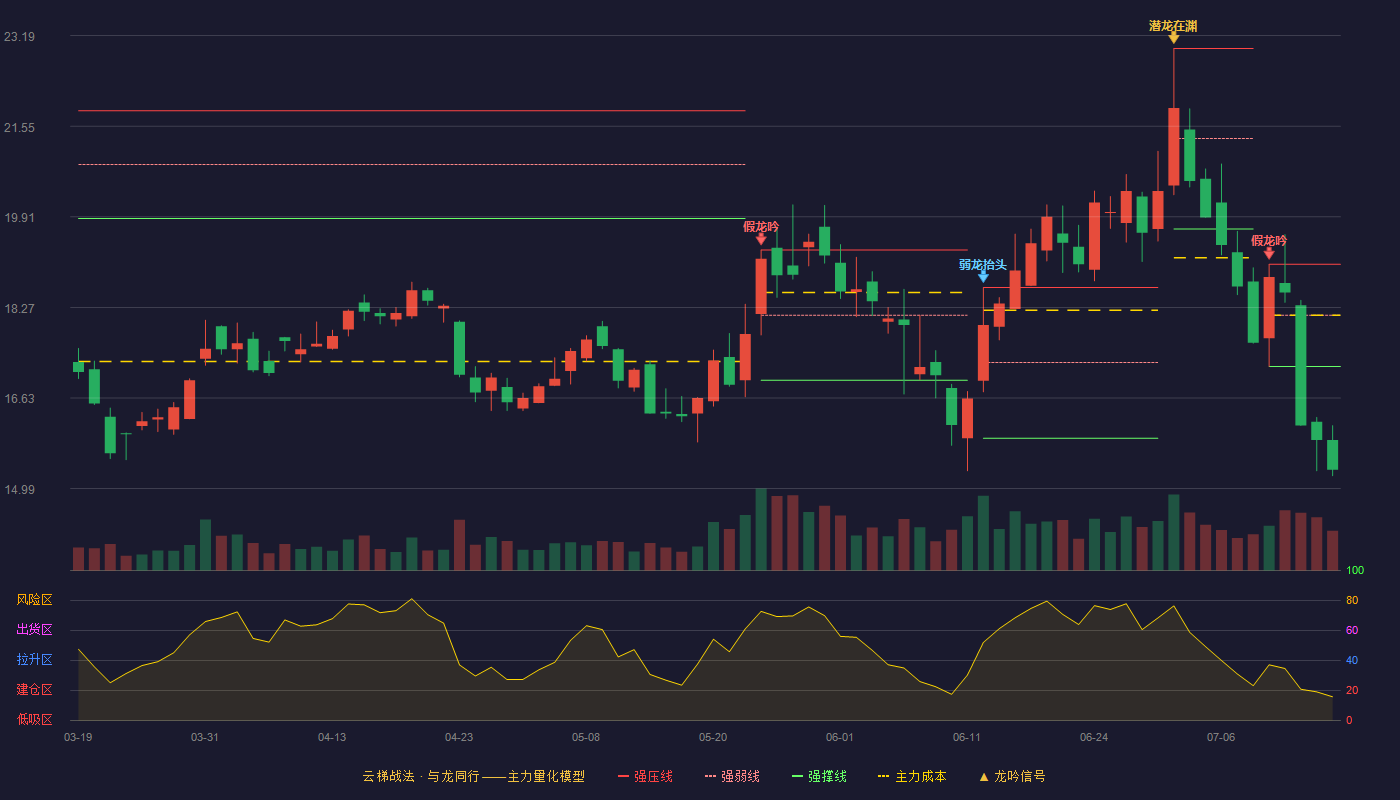The width and height of the screenshot is (1400, 800).
Task: Toggle the 龙吟信号 legend entry
Action: pos(1012,776)
